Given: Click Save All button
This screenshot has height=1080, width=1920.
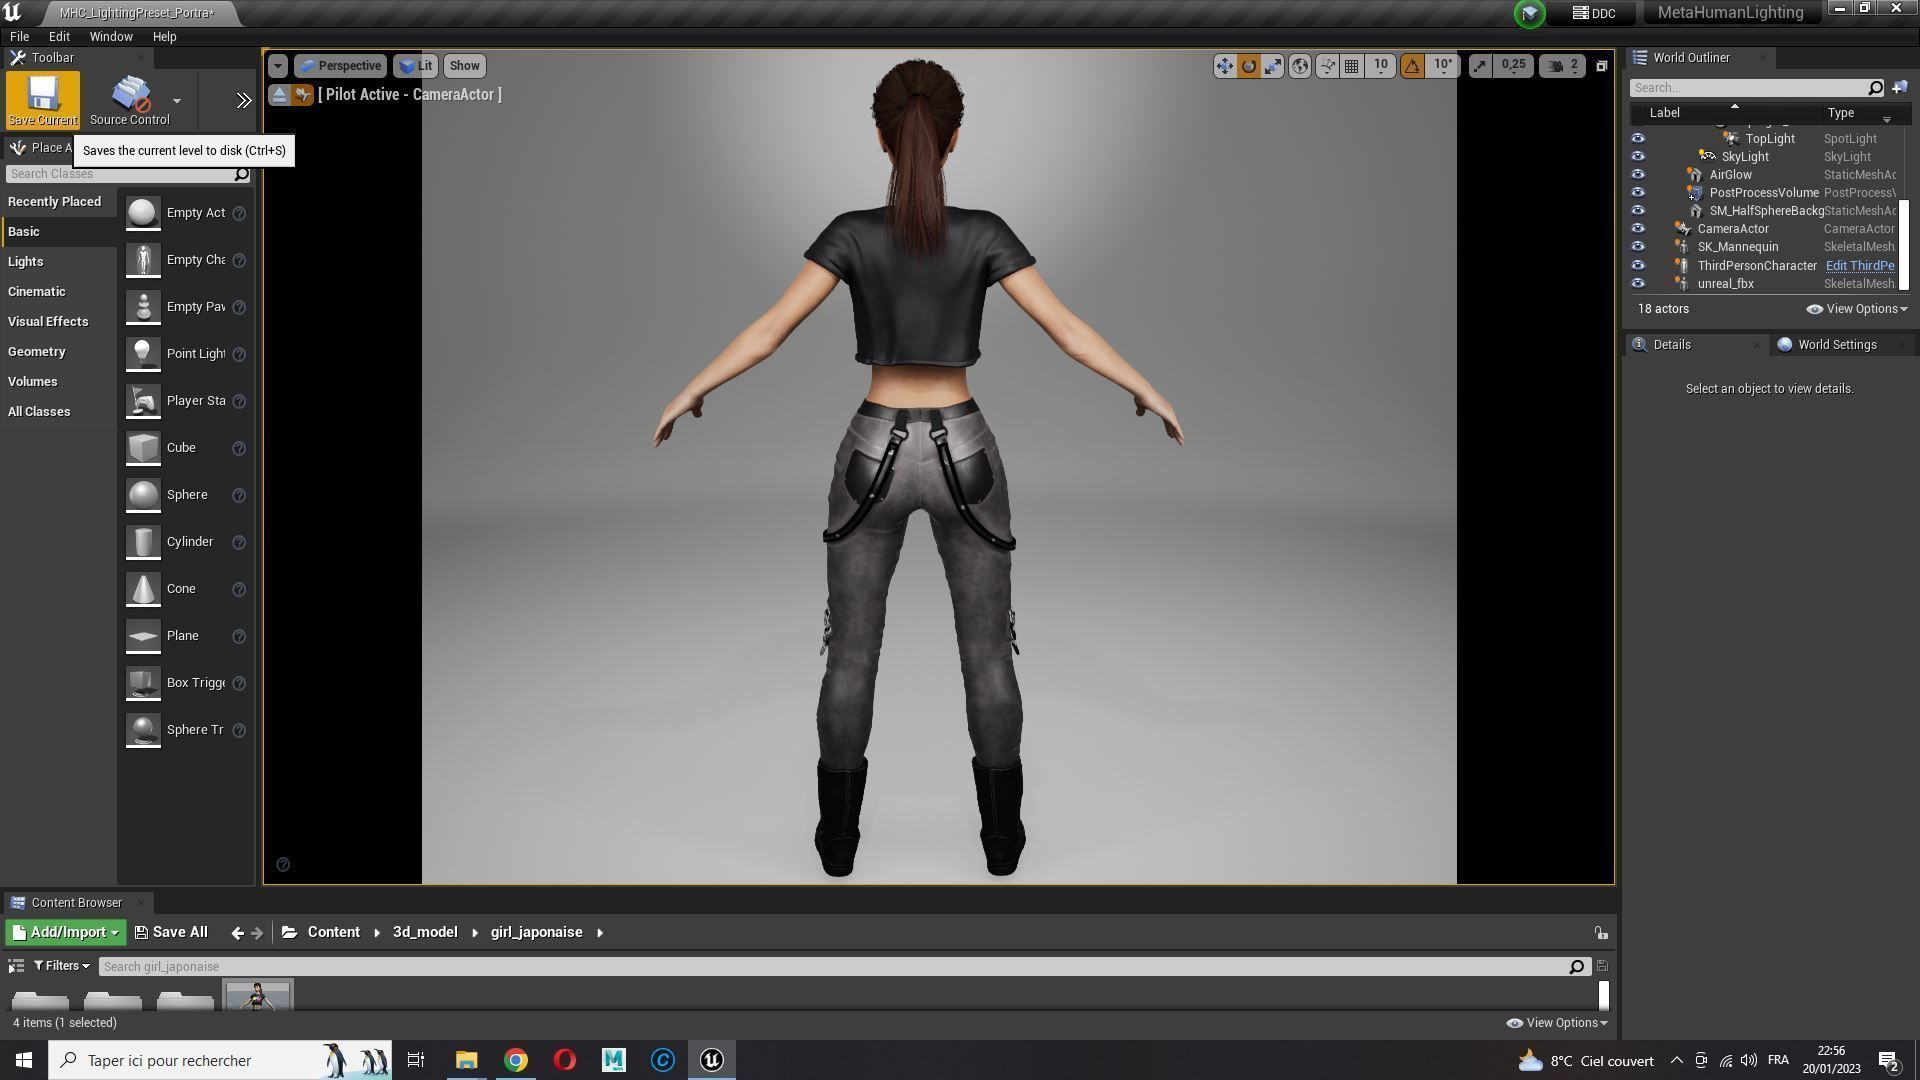Looking at the screenshot, I should click(x=171, y=932).
